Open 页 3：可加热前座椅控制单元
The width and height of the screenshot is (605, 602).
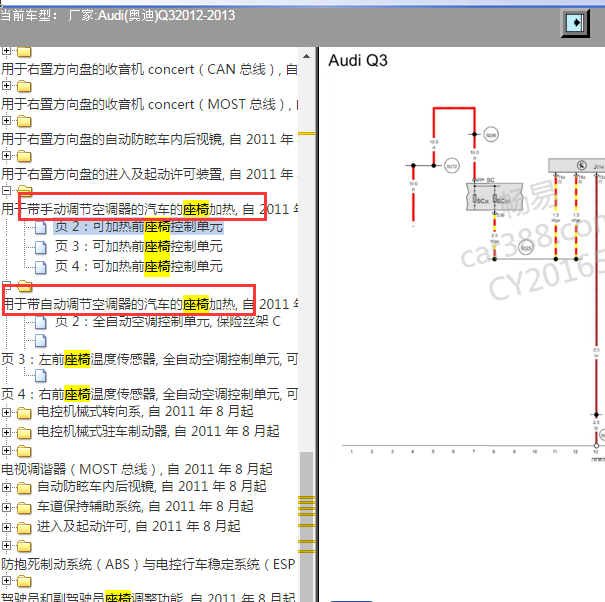[139, 247]
